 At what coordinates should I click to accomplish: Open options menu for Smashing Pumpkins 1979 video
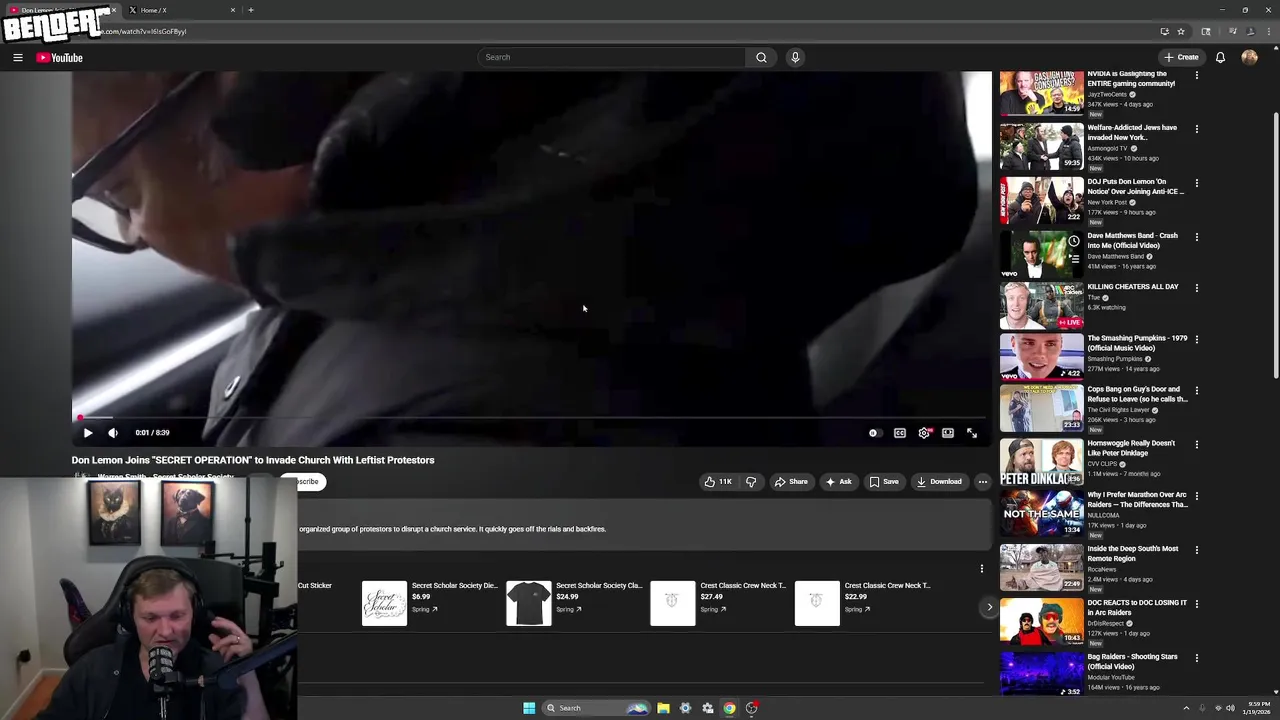click(x=1196, y=340)
